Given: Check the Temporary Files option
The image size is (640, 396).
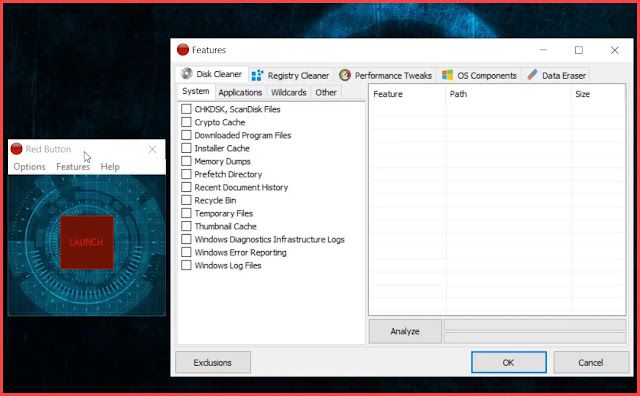Looking at the screenshot, I should [x=186, y=214].
